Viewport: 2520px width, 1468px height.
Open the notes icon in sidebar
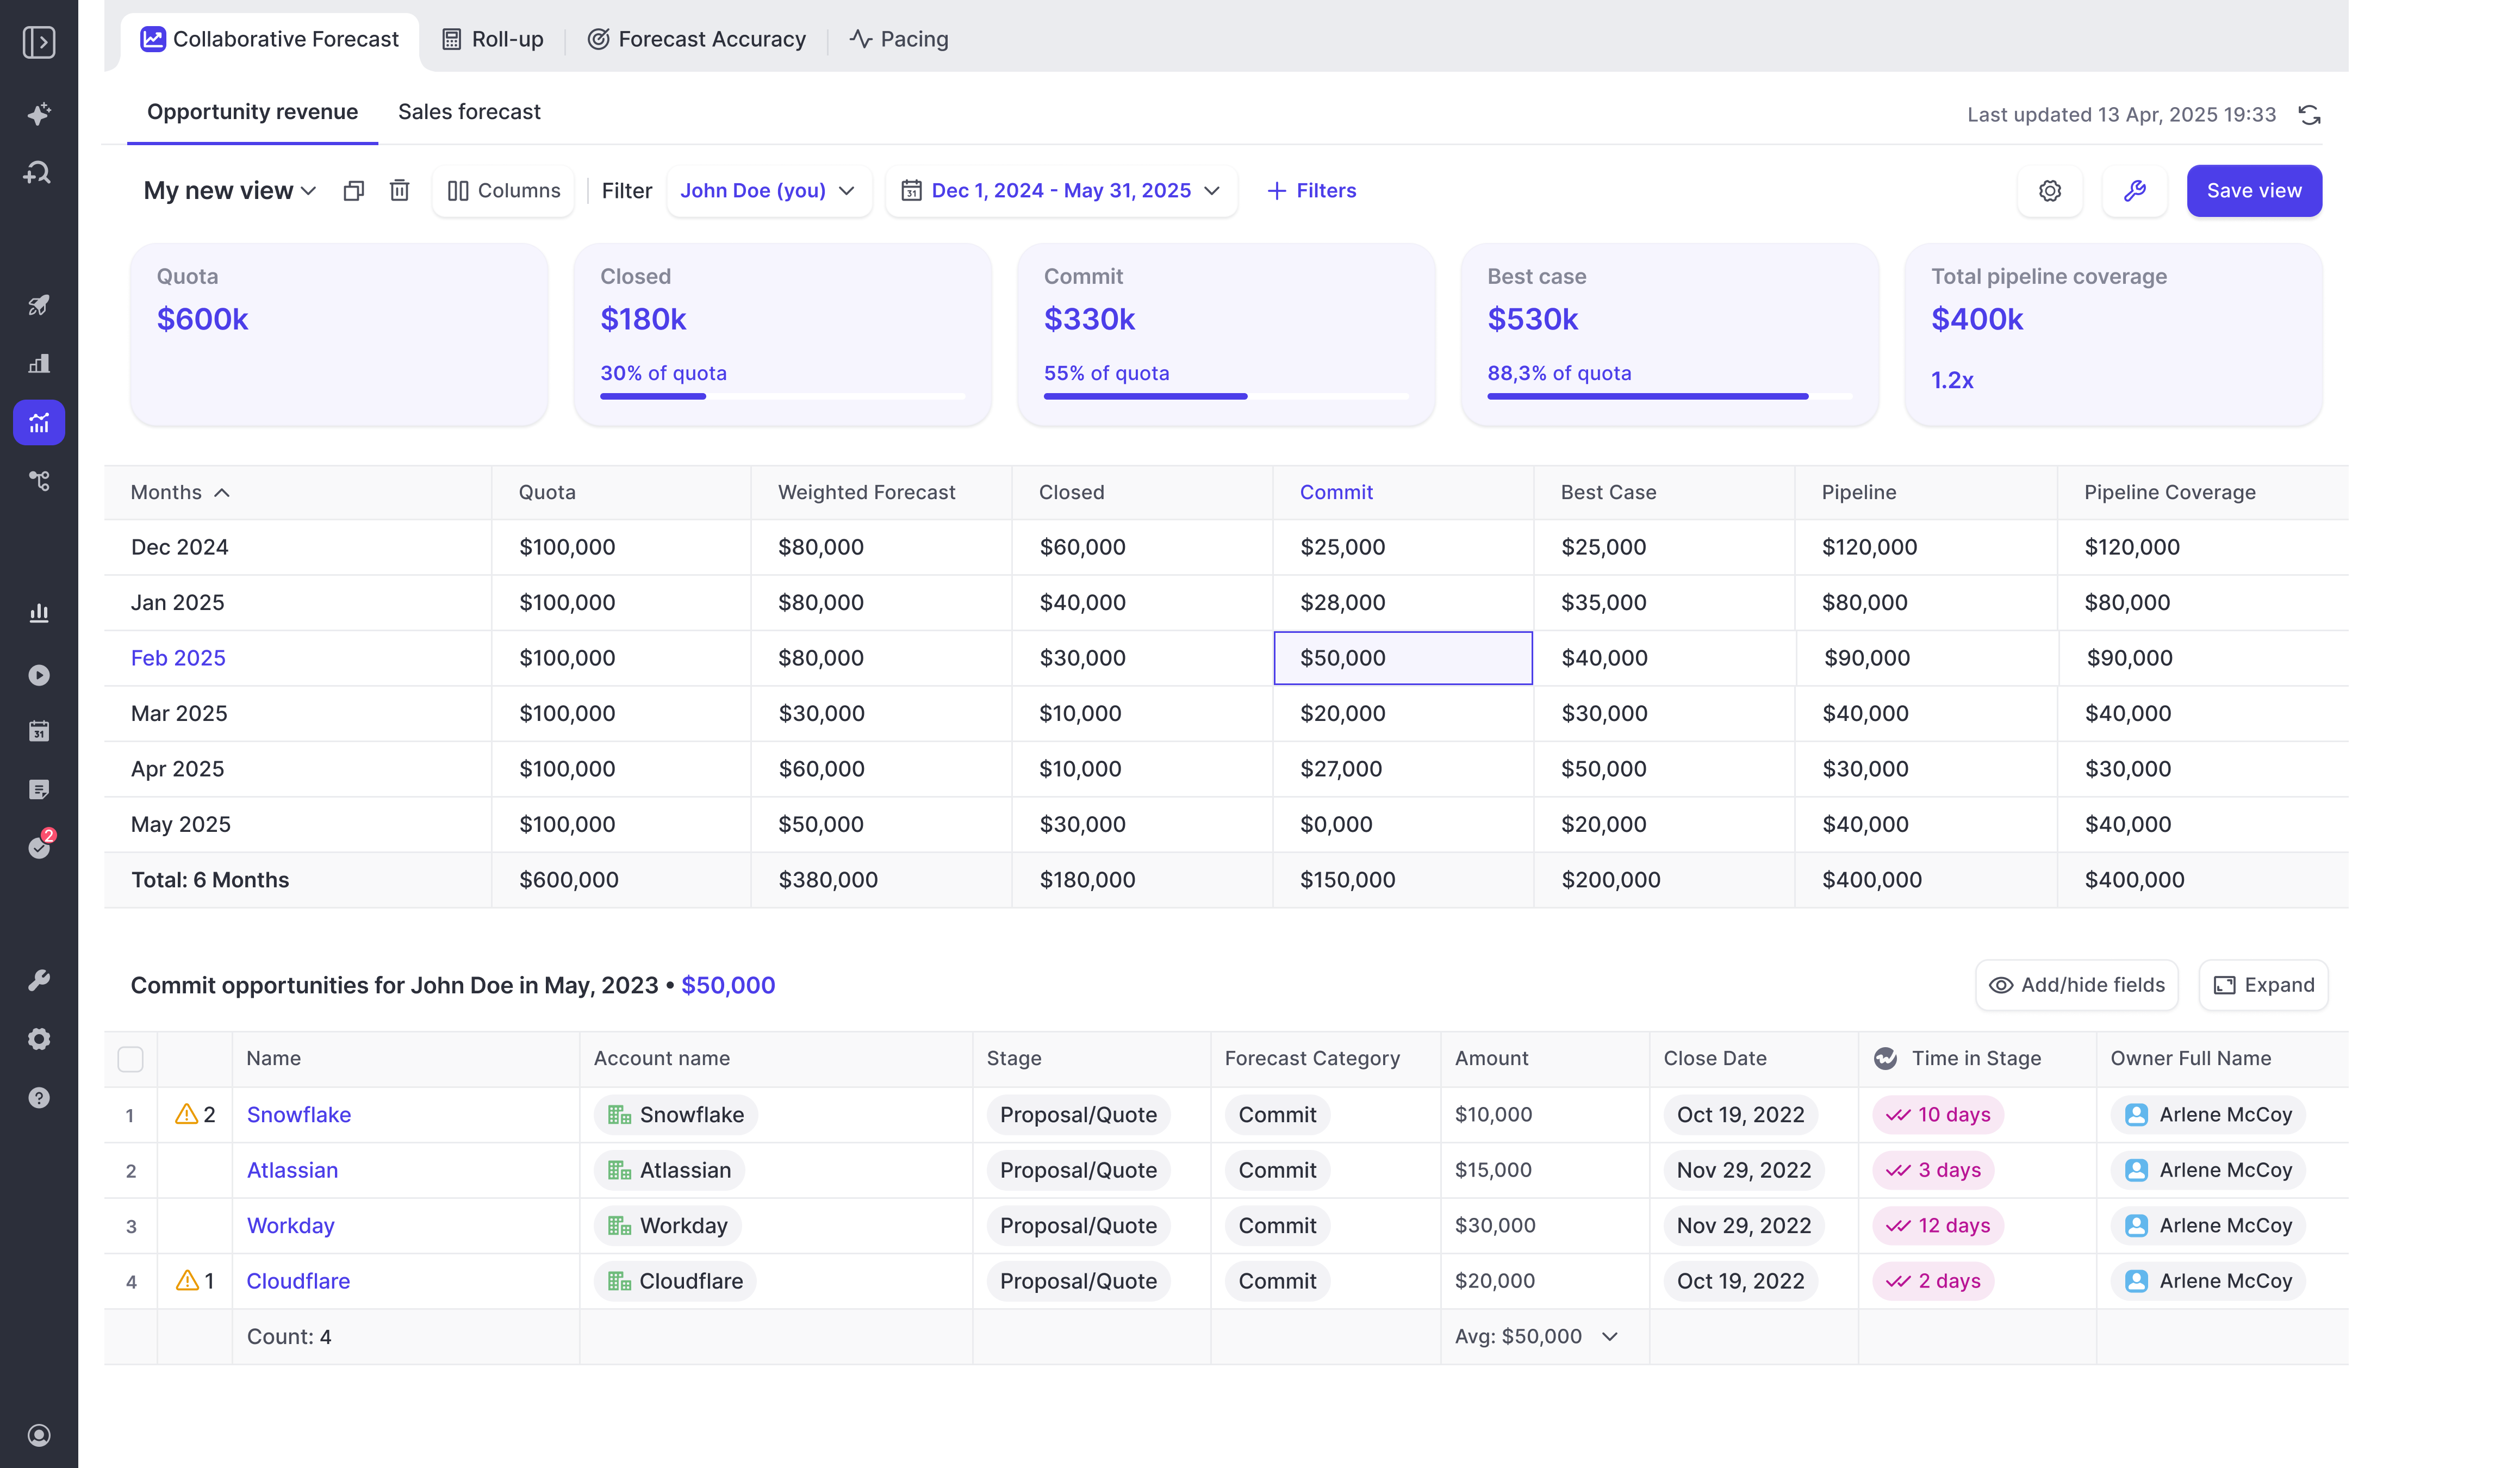pos(39,790)
